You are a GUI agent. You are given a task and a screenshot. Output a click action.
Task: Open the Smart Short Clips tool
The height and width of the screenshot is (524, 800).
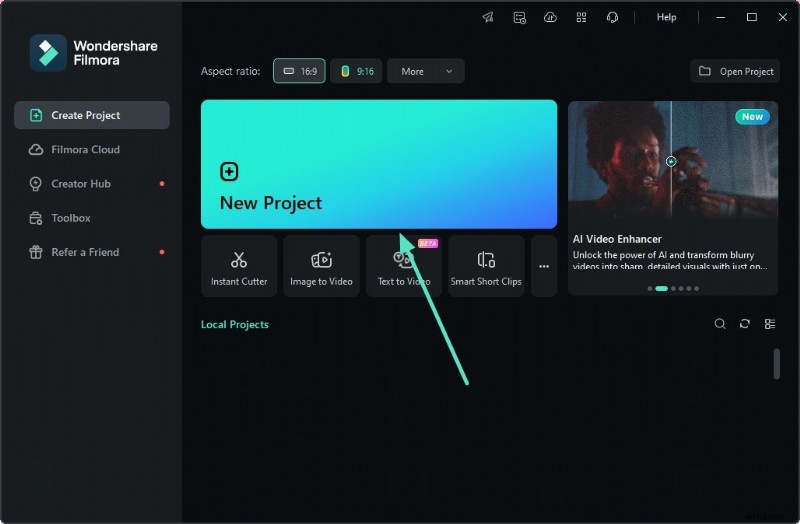point(486,267)
